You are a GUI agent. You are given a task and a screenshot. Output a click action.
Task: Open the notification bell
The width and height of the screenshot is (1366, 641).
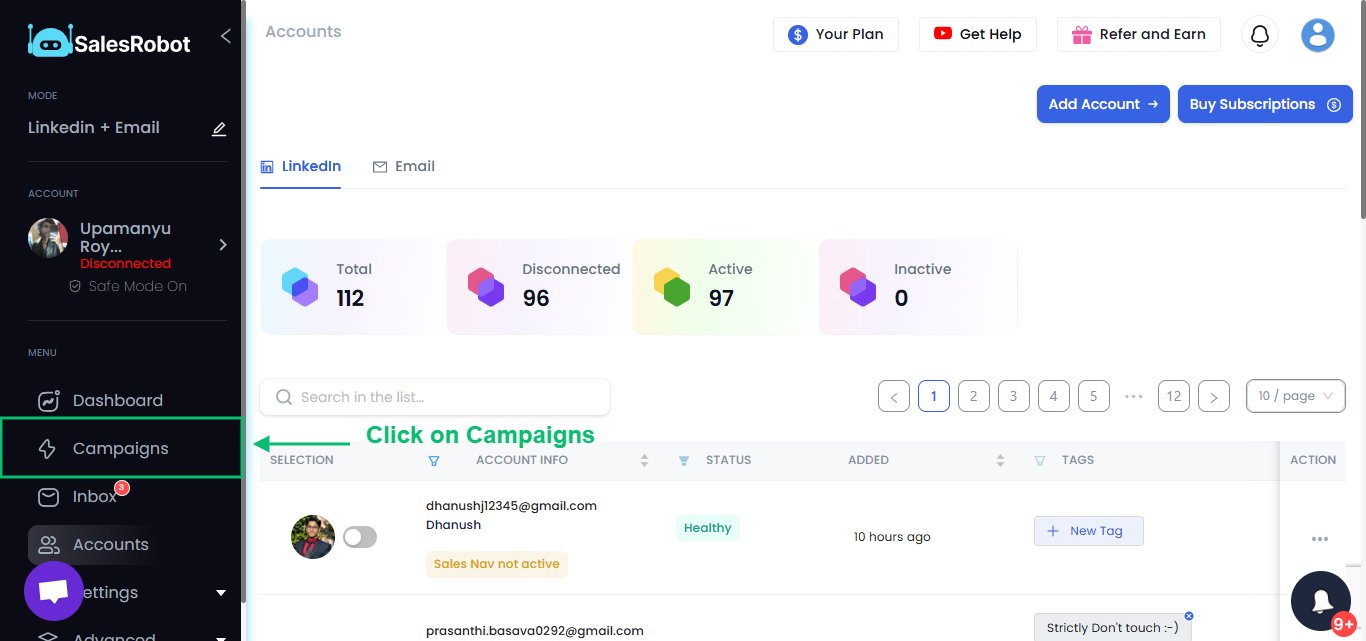(1259, 34)
